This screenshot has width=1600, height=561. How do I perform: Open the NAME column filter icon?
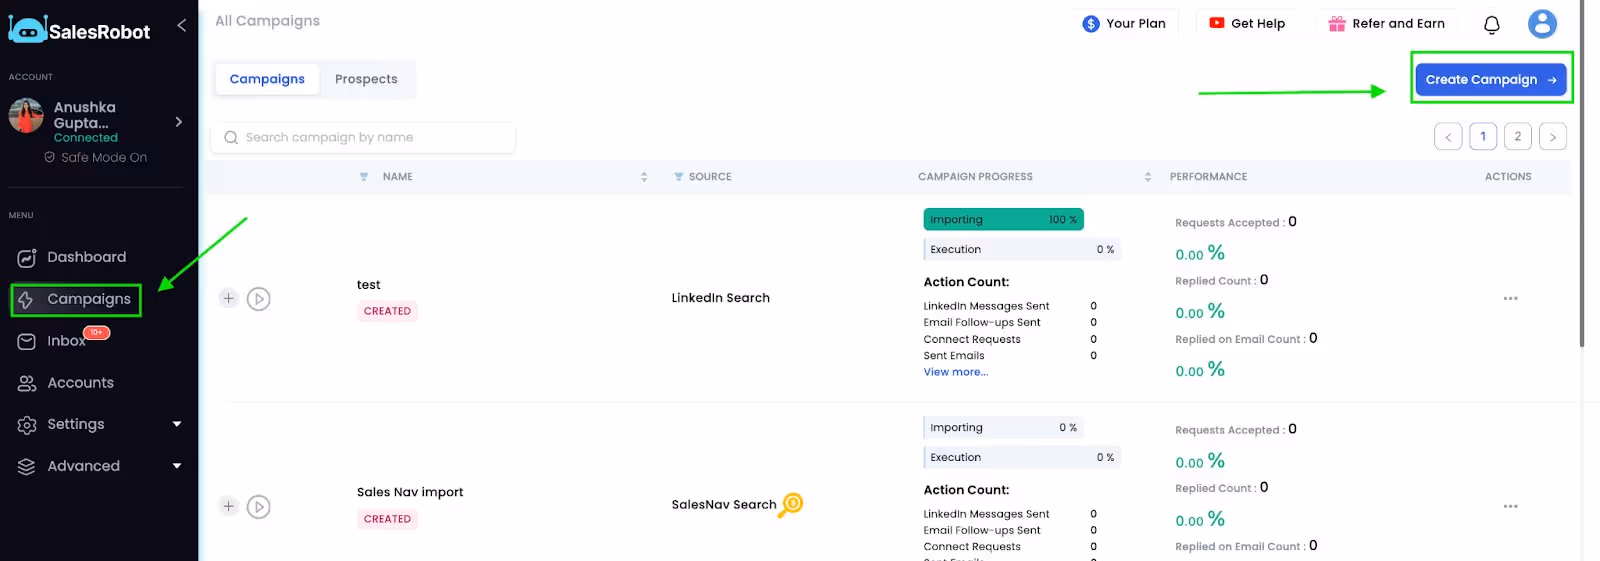tap(364, 177)
